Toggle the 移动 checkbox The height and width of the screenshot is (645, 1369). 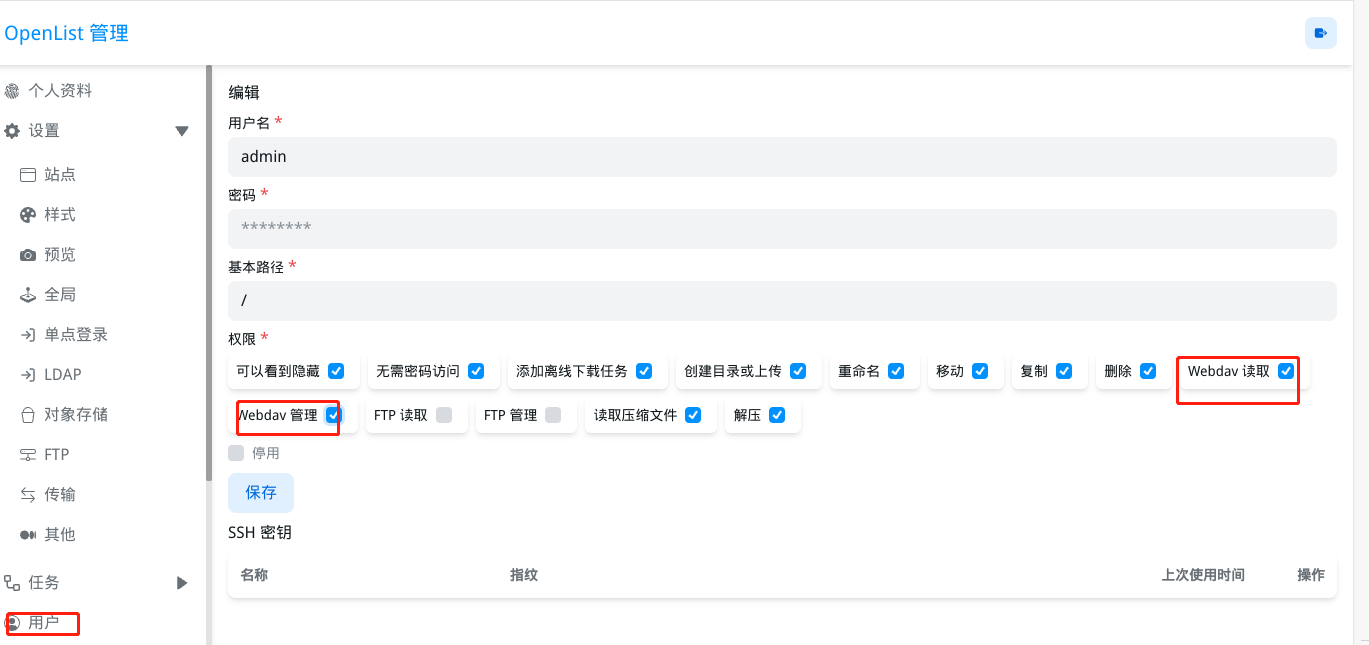click(x=980, y=371)
